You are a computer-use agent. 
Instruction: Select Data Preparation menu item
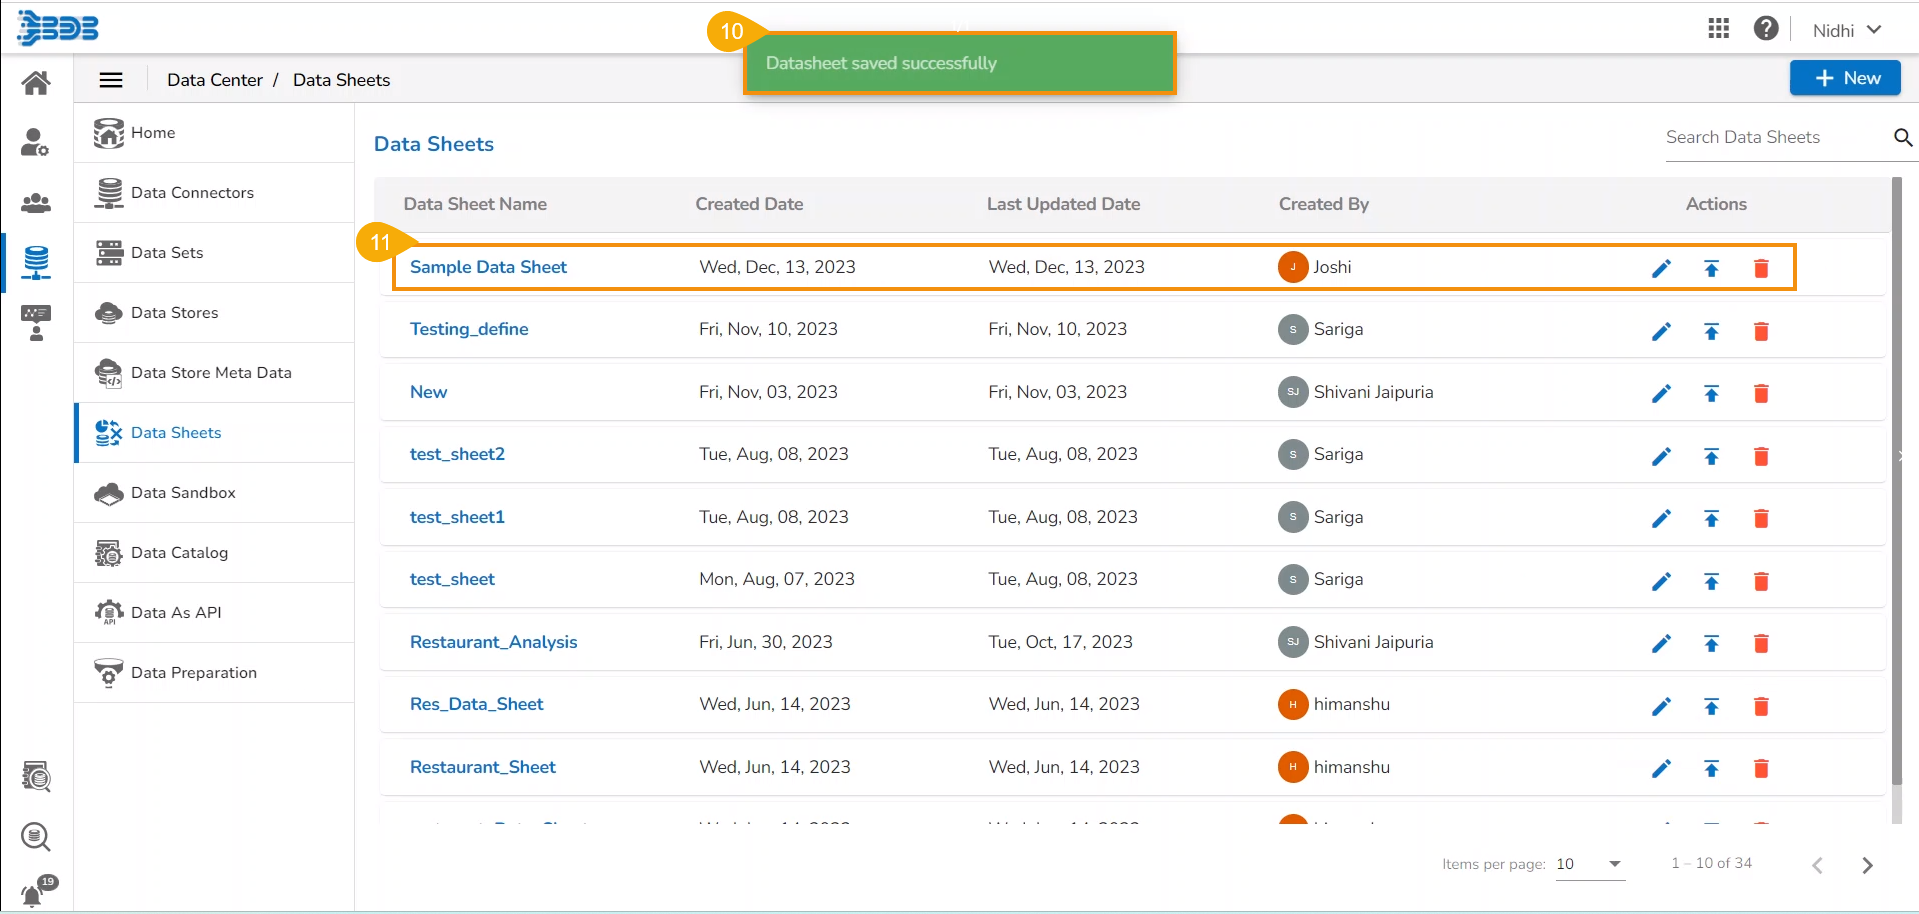pyautogui.click(x=193, y=673)
